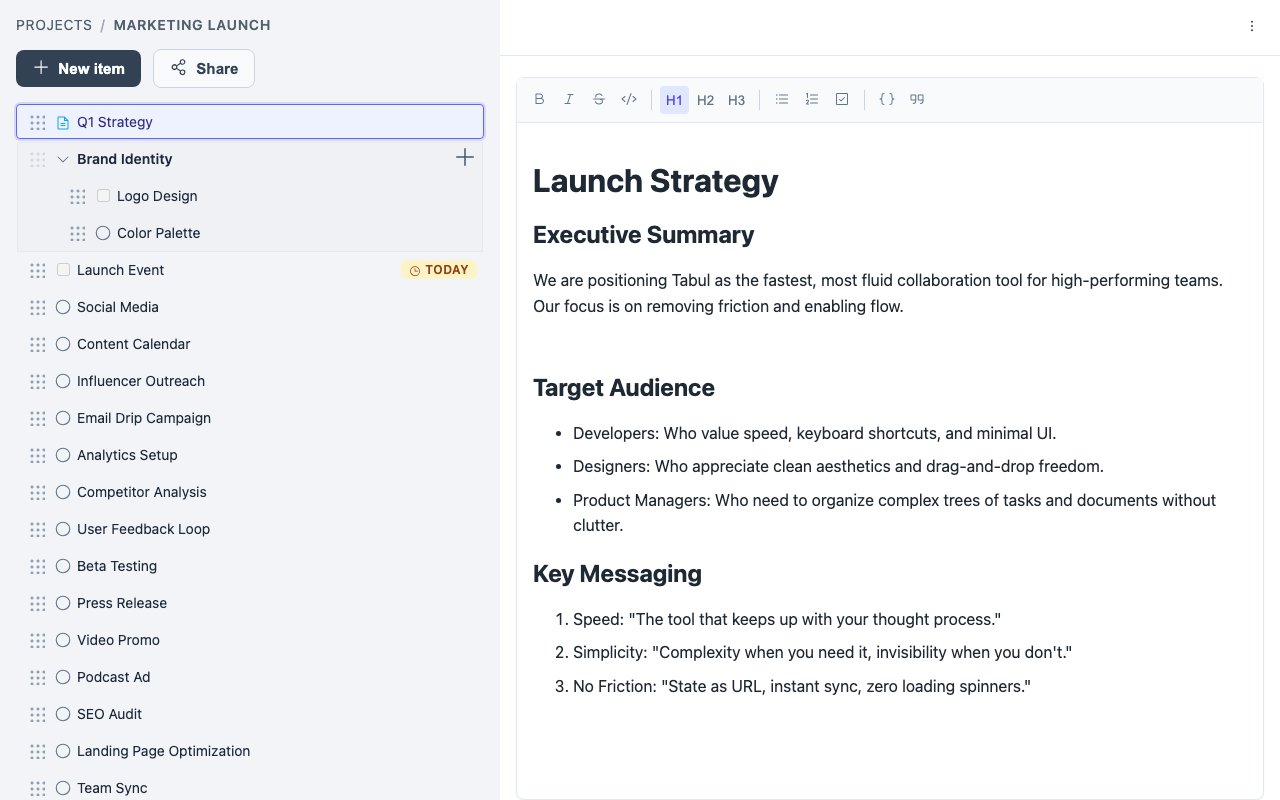Image resolution: width=1280 pixels, height=800 pixels.
Task: Toggle inline code formatting
Action: click(629, 100)
